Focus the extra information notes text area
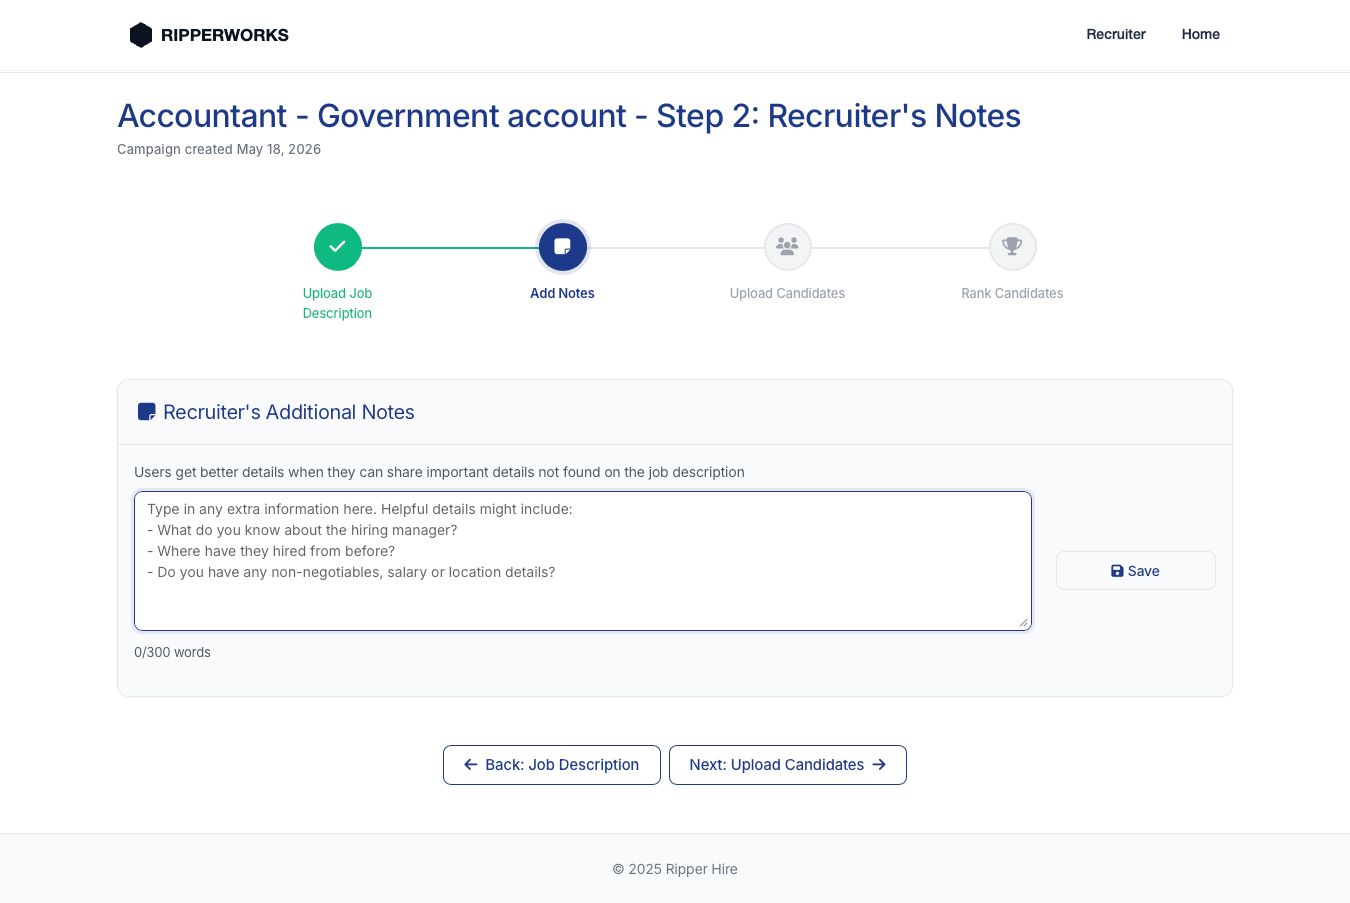 [x=583, y=561]
